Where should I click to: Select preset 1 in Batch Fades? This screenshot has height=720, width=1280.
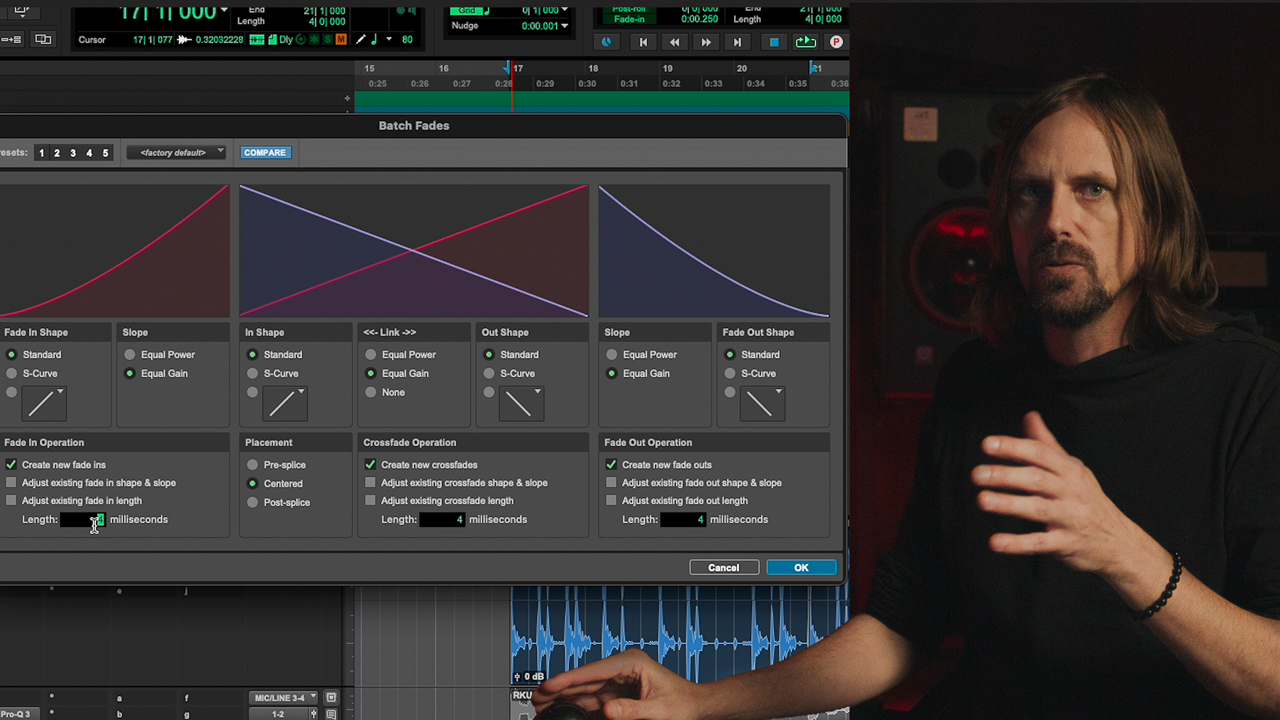click(x=41, y=153)
